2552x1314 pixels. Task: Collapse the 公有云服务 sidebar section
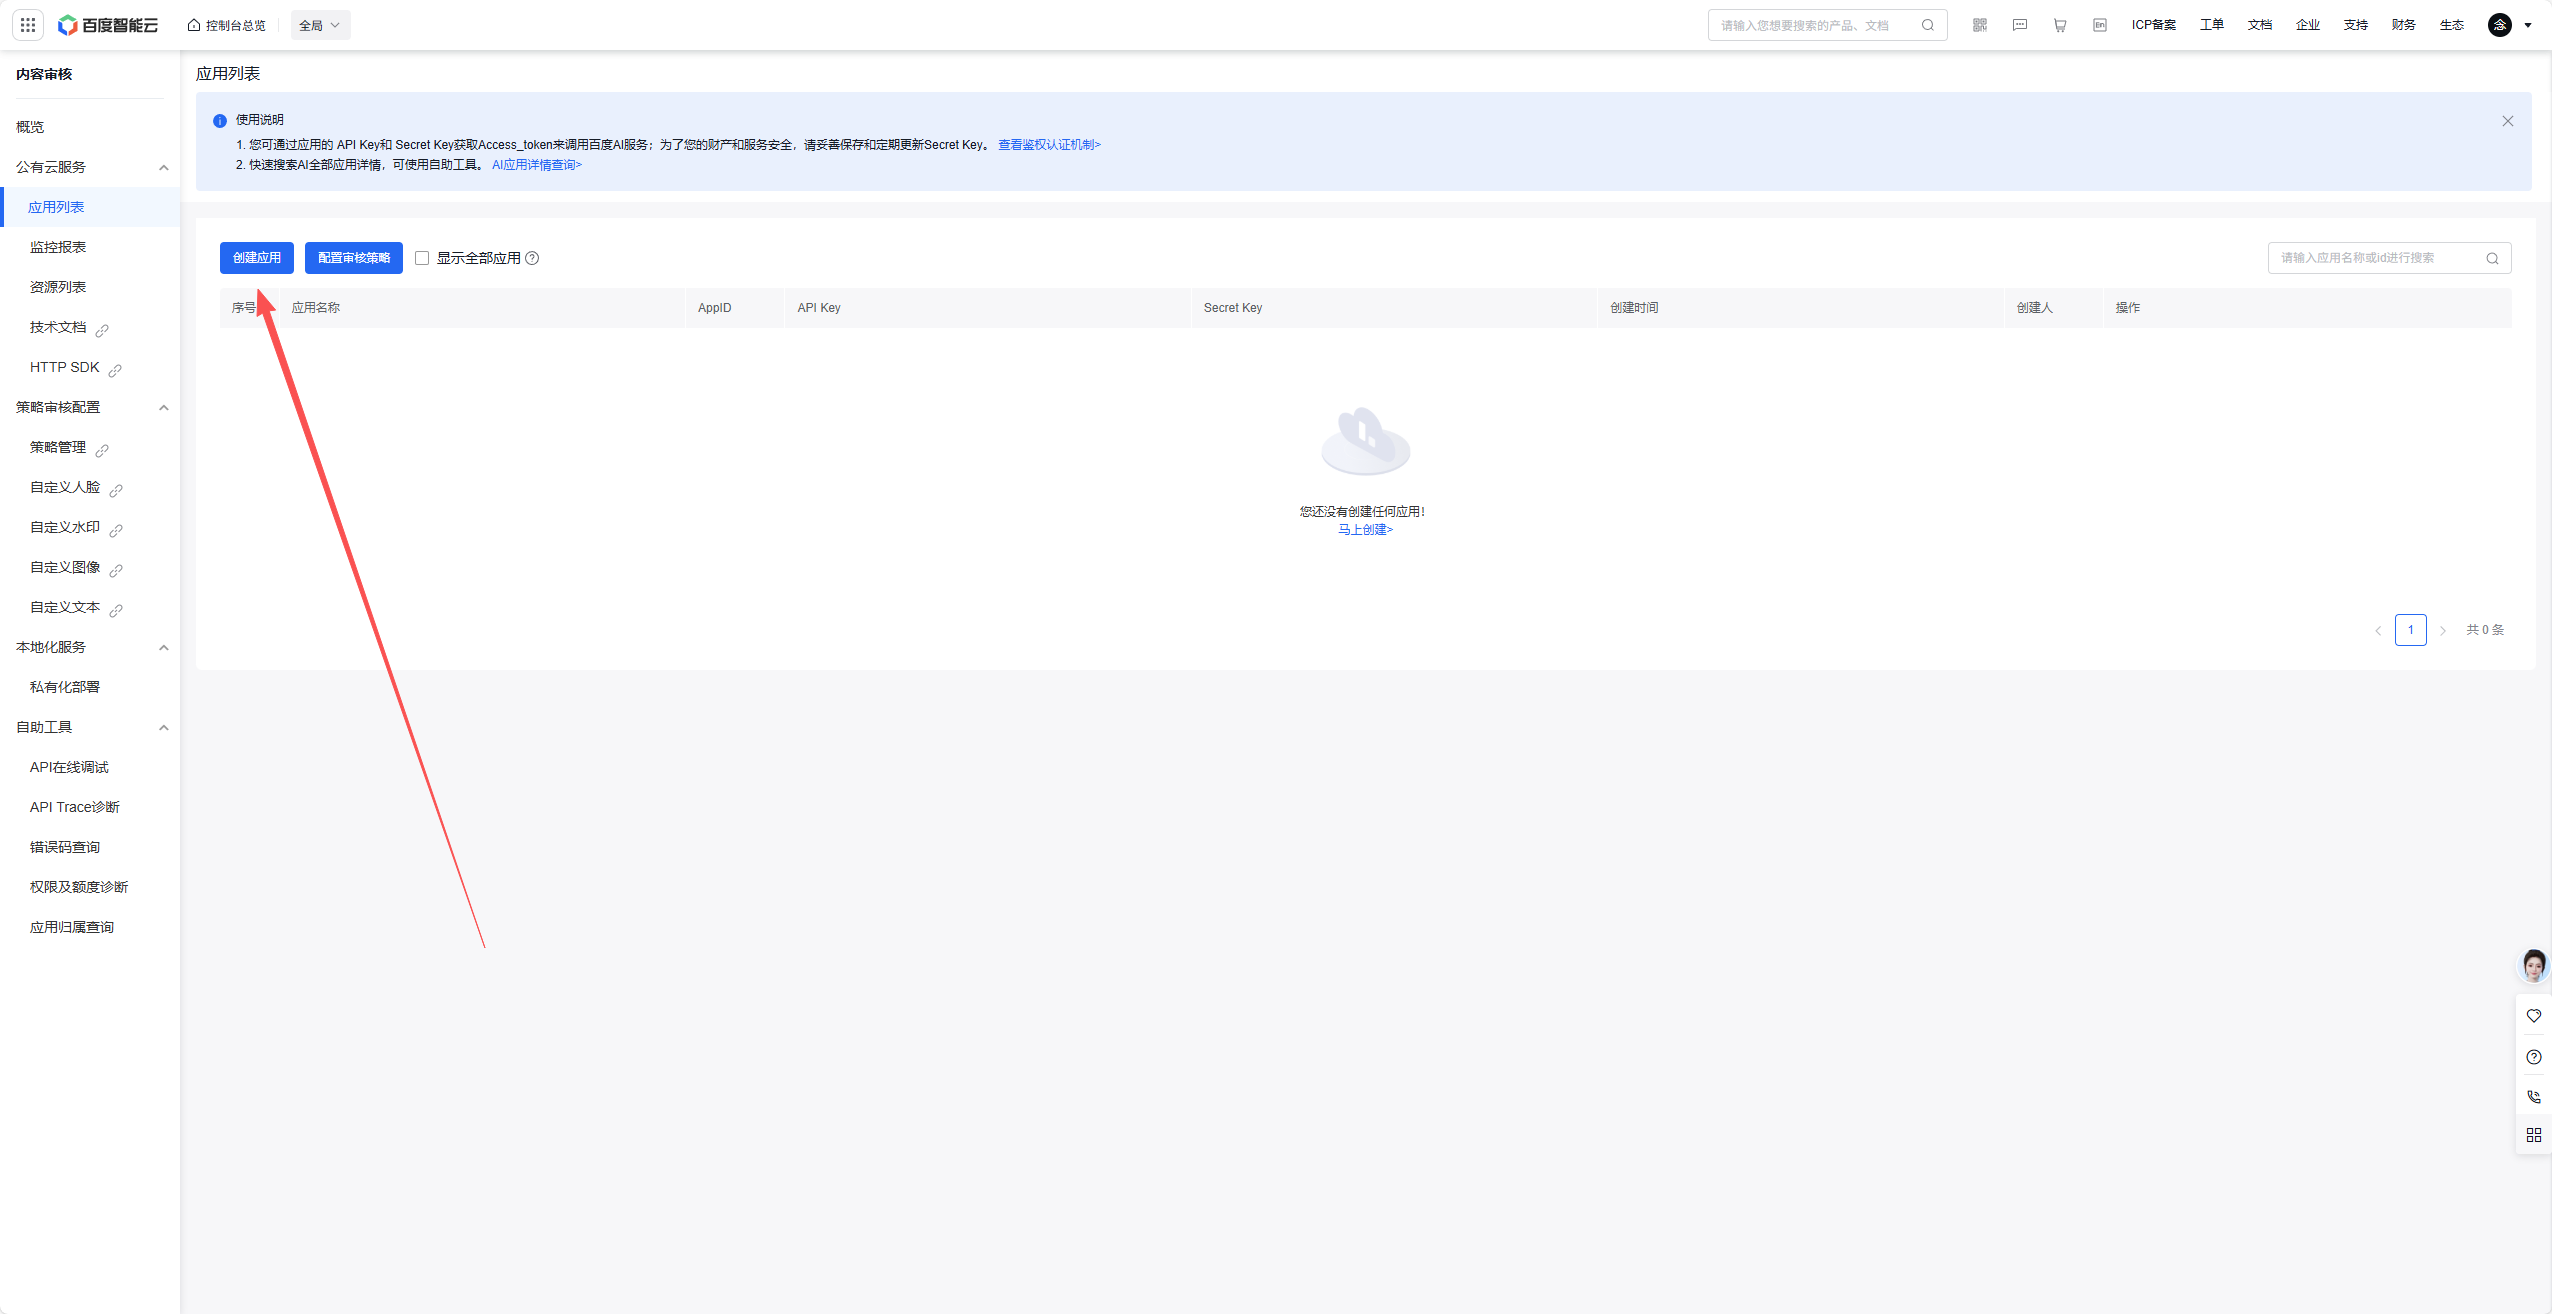164,167
